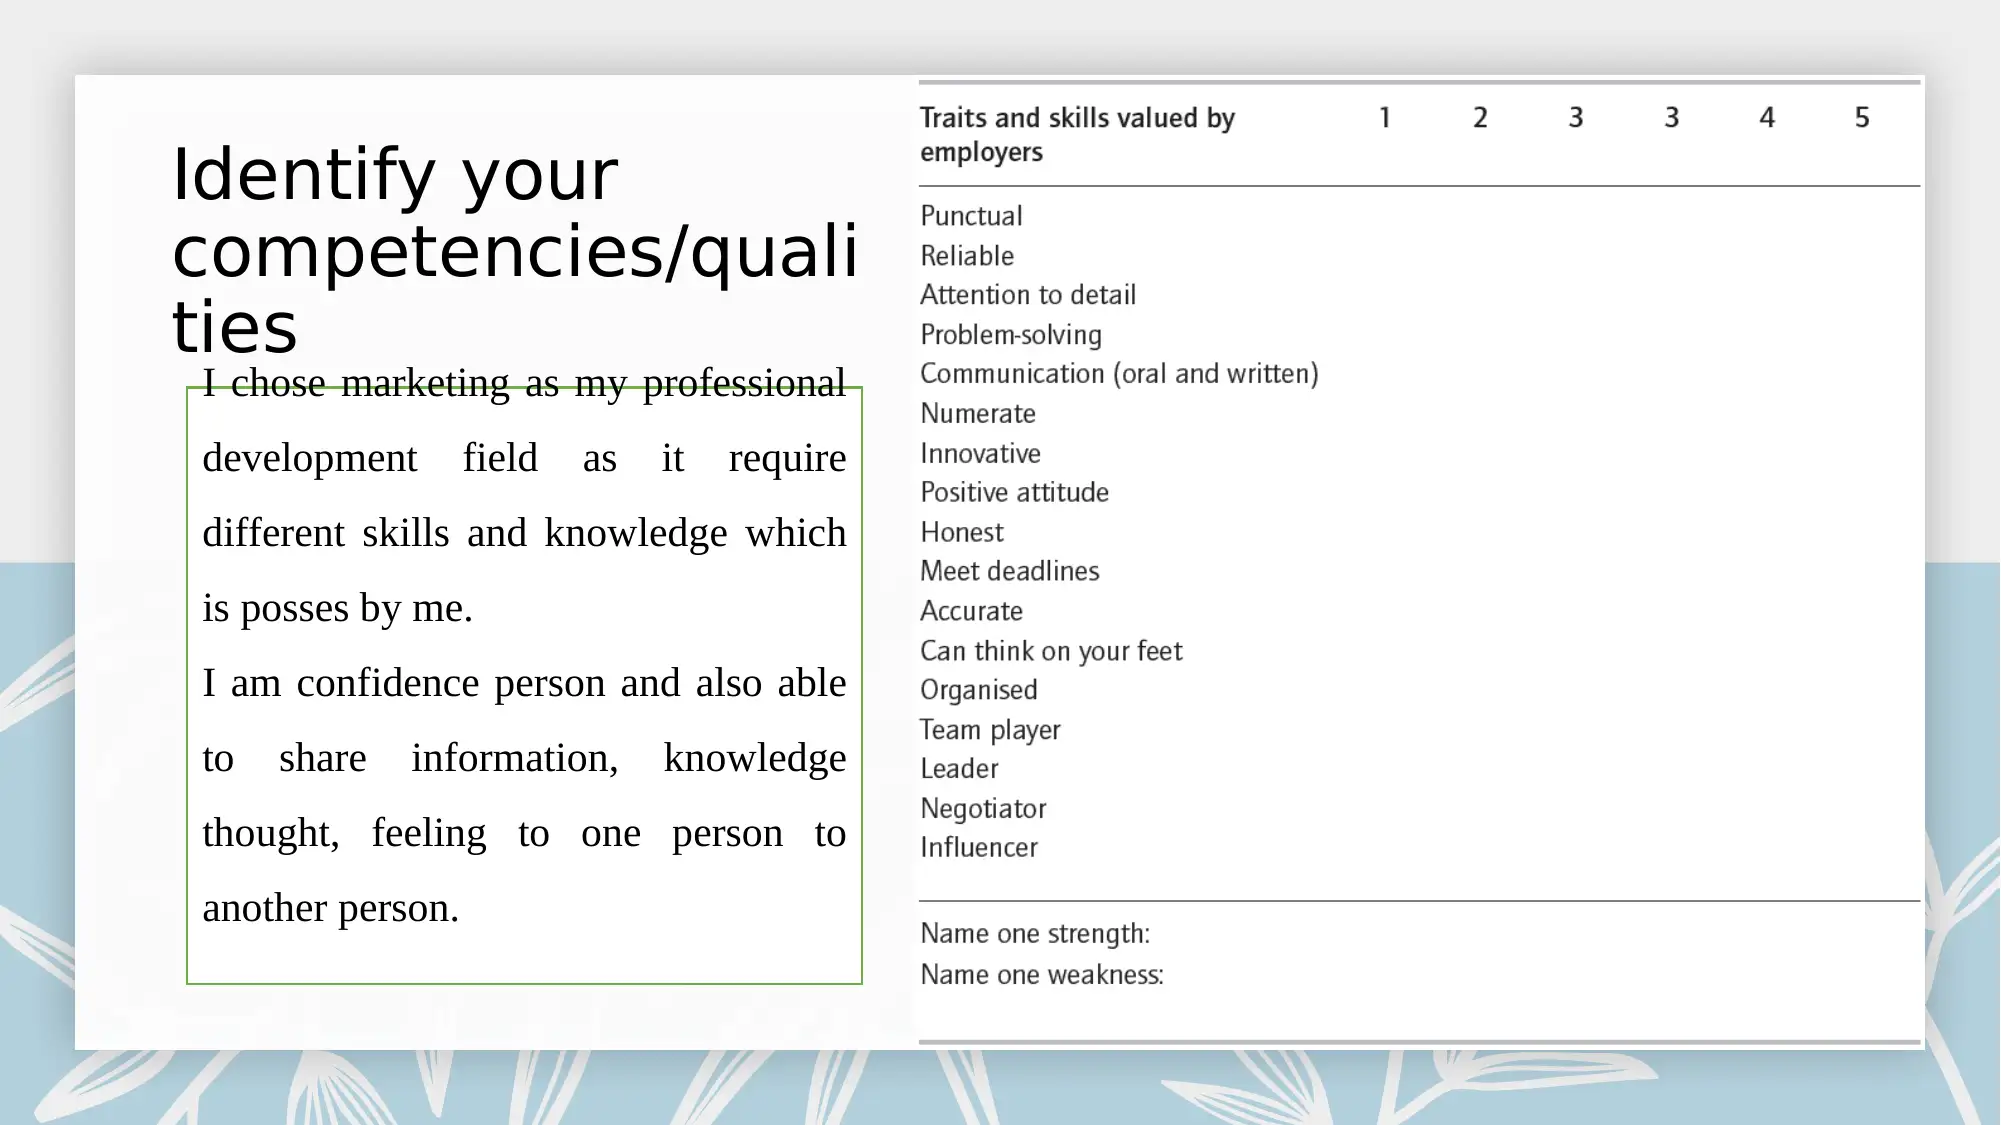Click 'Traits and skills valued by employers' header
The width and height of the screenshot is (2001, 1125).
(x=1077, y=133)
